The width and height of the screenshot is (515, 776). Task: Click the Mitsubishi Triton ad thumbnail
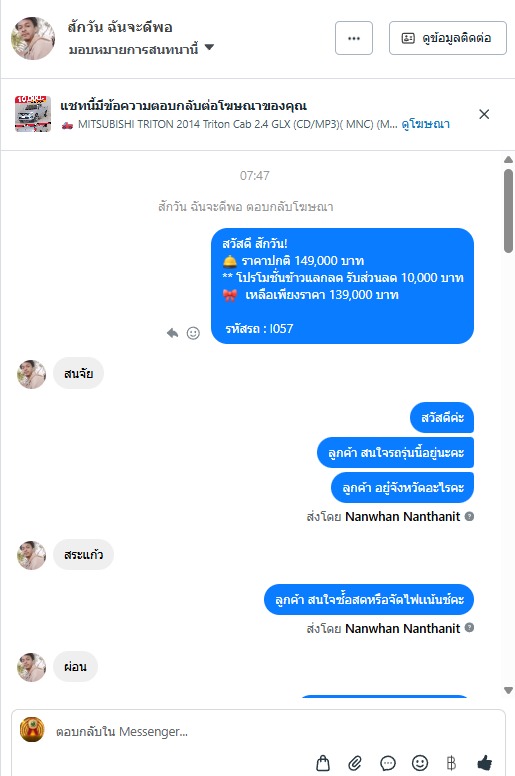click(x=33, y=114)
